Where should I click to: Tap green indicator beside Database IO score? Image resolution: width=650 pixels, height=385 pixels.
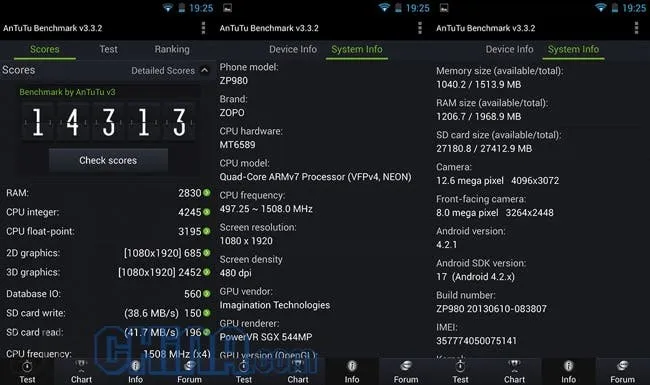click(206, 294)
